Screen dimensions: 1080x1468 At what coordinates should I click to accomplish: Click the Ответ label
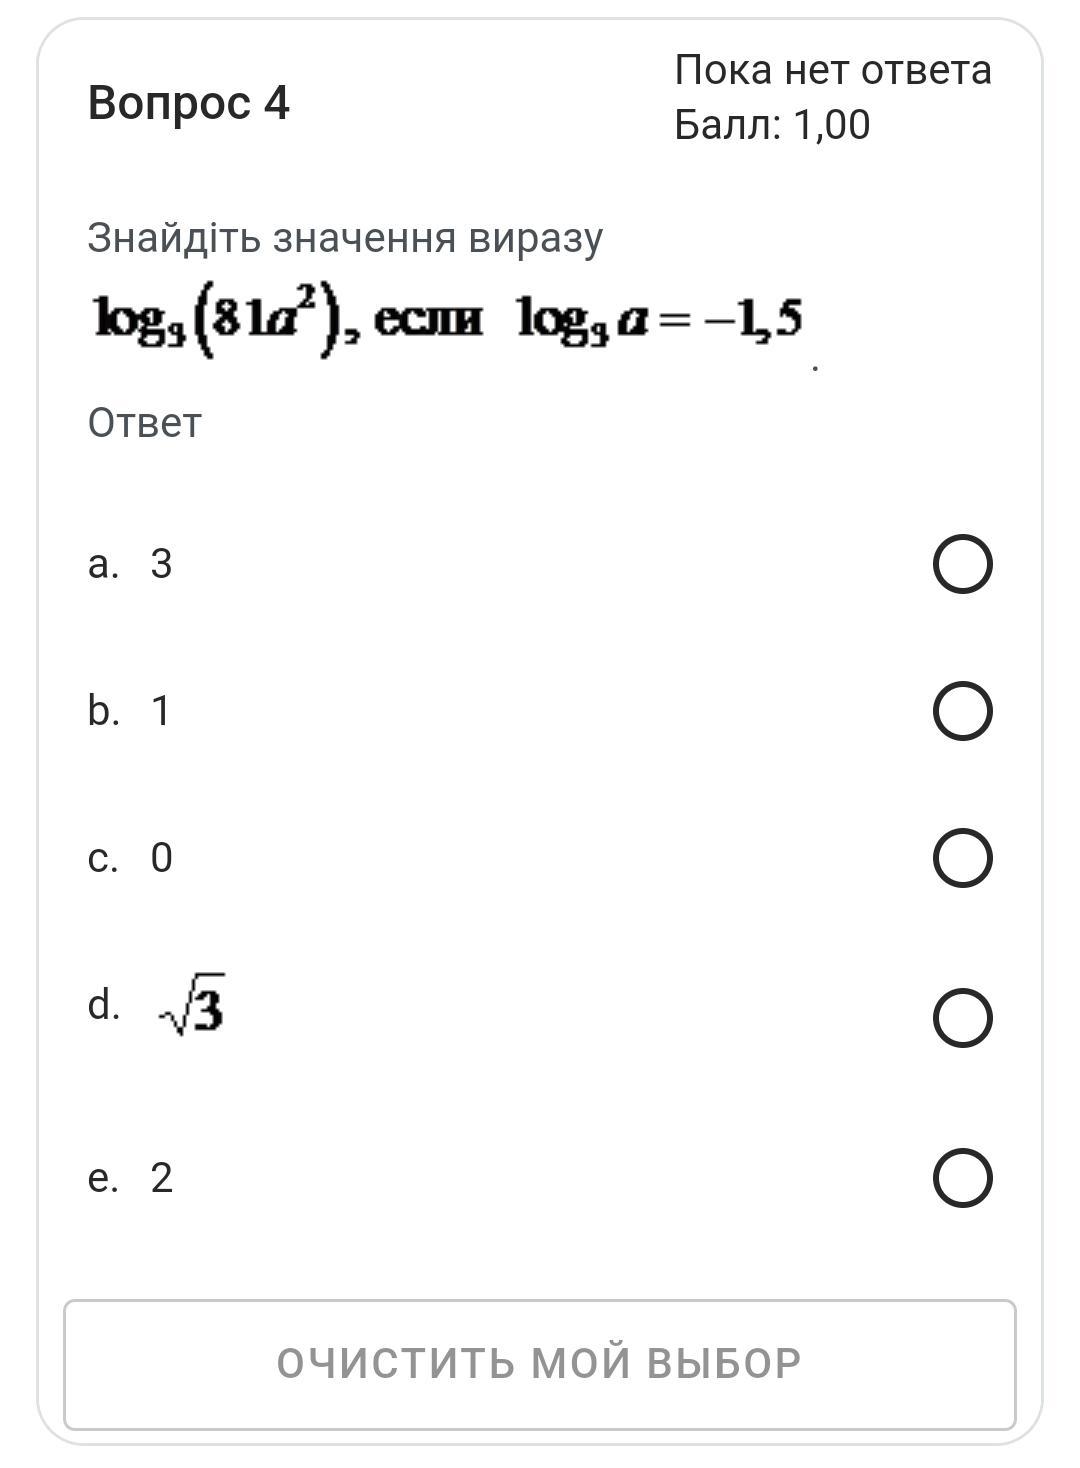pyautogui.click(x=144, y=423)
